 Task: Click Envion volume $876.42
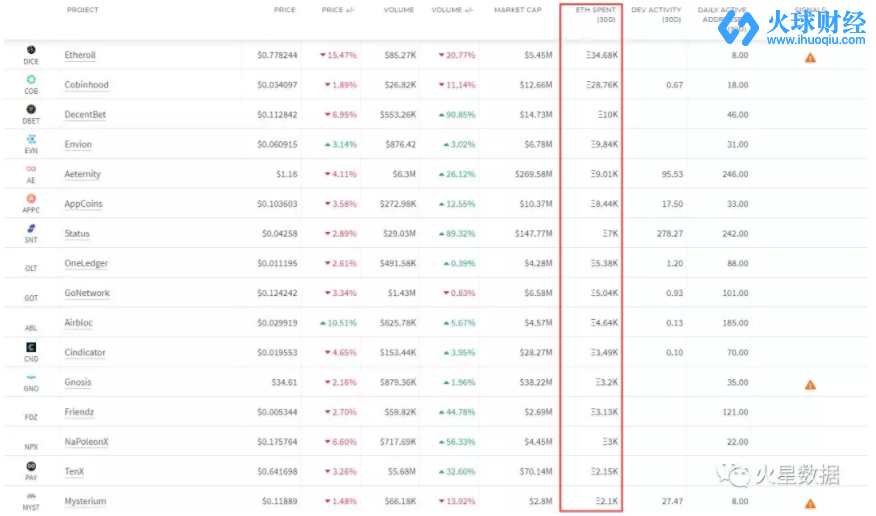point(401,144)
